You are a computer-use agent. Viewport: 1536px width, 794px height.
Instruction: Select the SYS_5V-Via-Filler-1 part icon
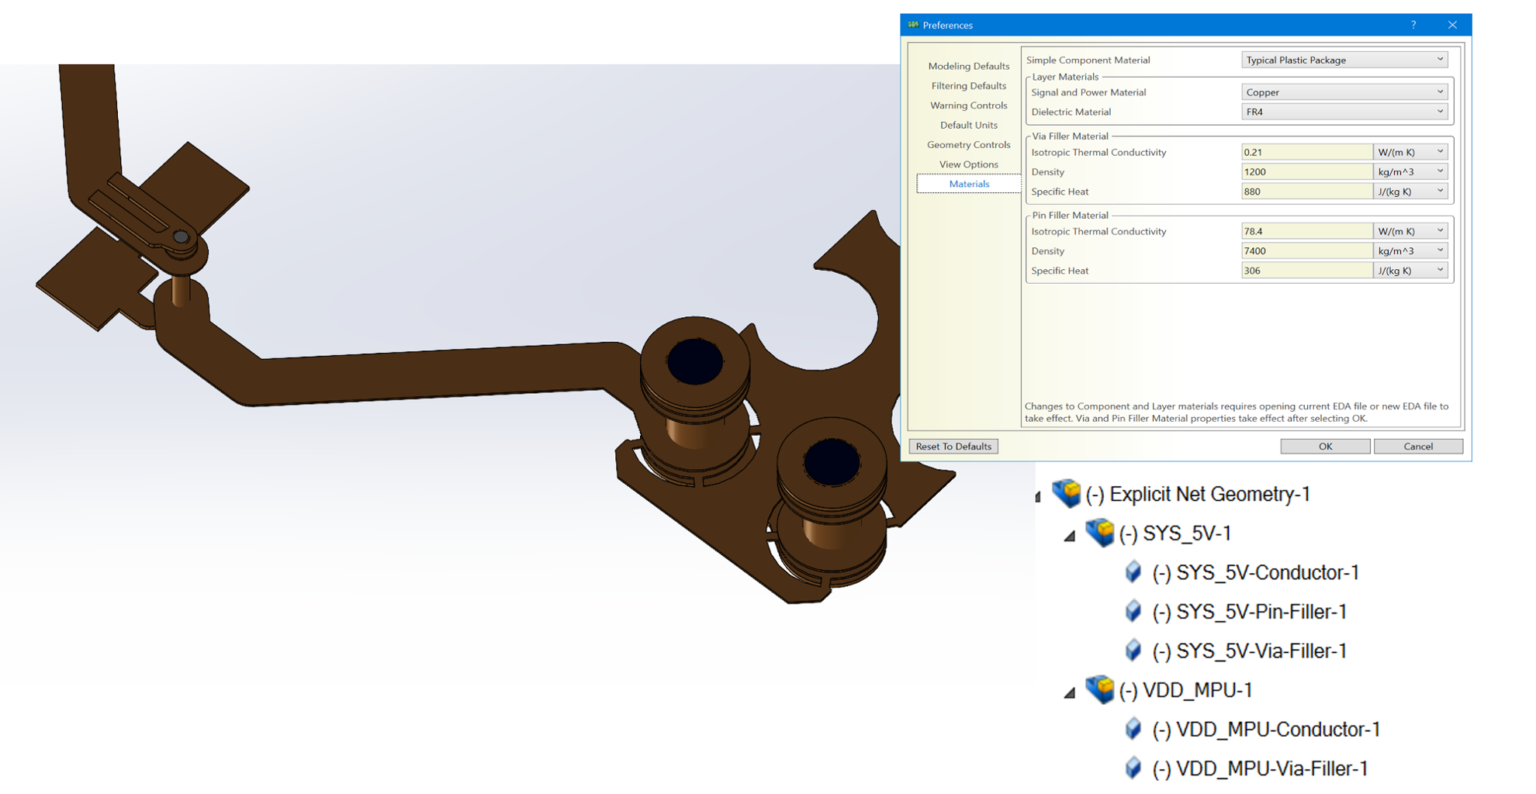1134,650
